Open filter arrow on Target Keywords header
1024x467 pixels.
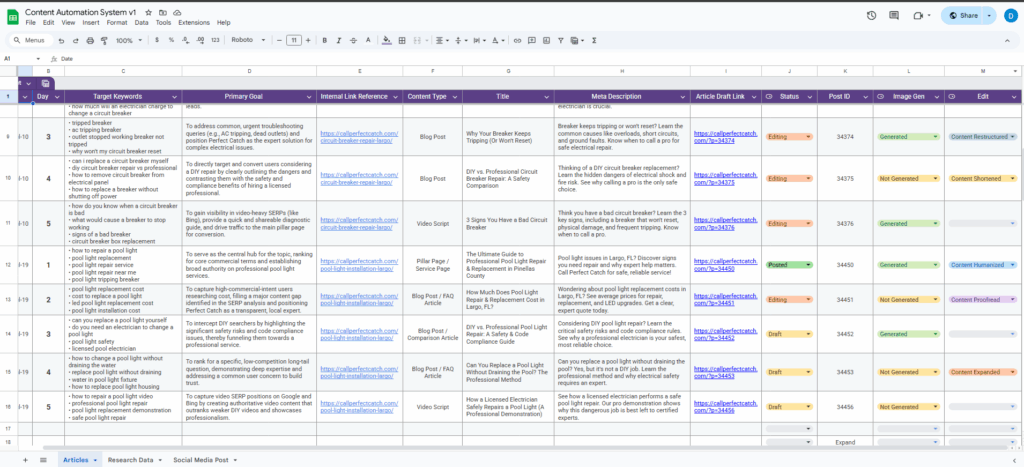click(x=172, y=97)
